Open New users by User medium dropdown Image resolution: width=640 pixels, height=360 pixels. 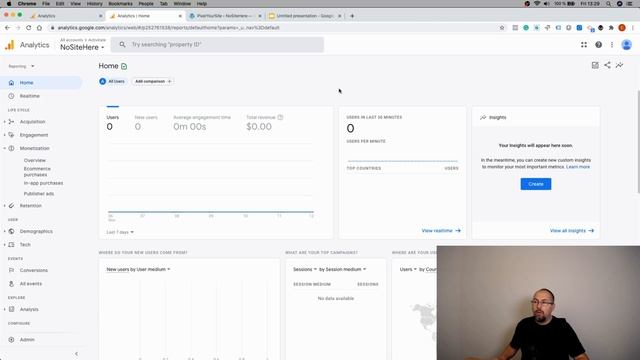pyautogui.click(x=138, y=269)
